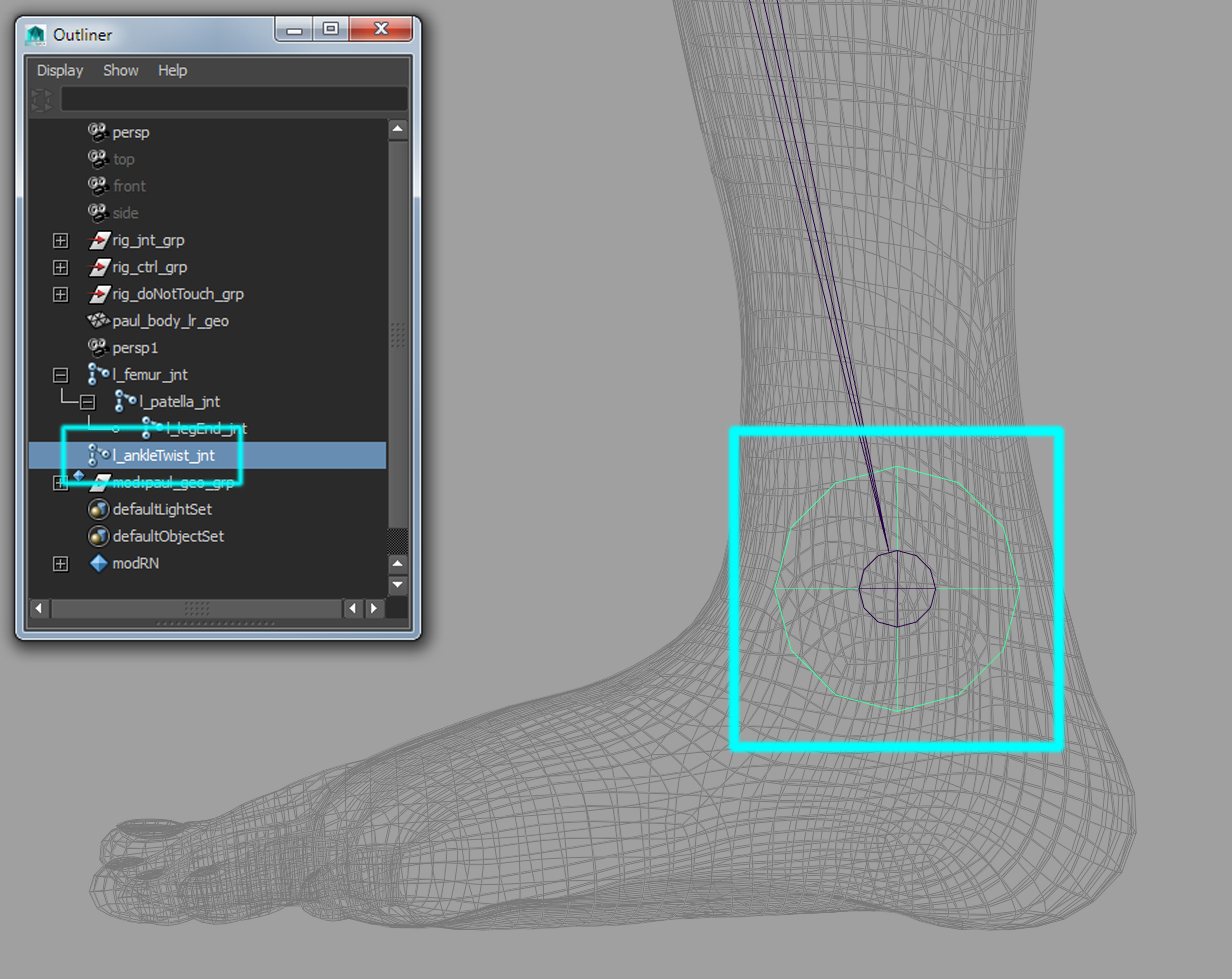The width and height of the screenshot is (1232, 979).
Task: Click the horizontal scrollbar left arrow at far left
Action: [39, 608]
